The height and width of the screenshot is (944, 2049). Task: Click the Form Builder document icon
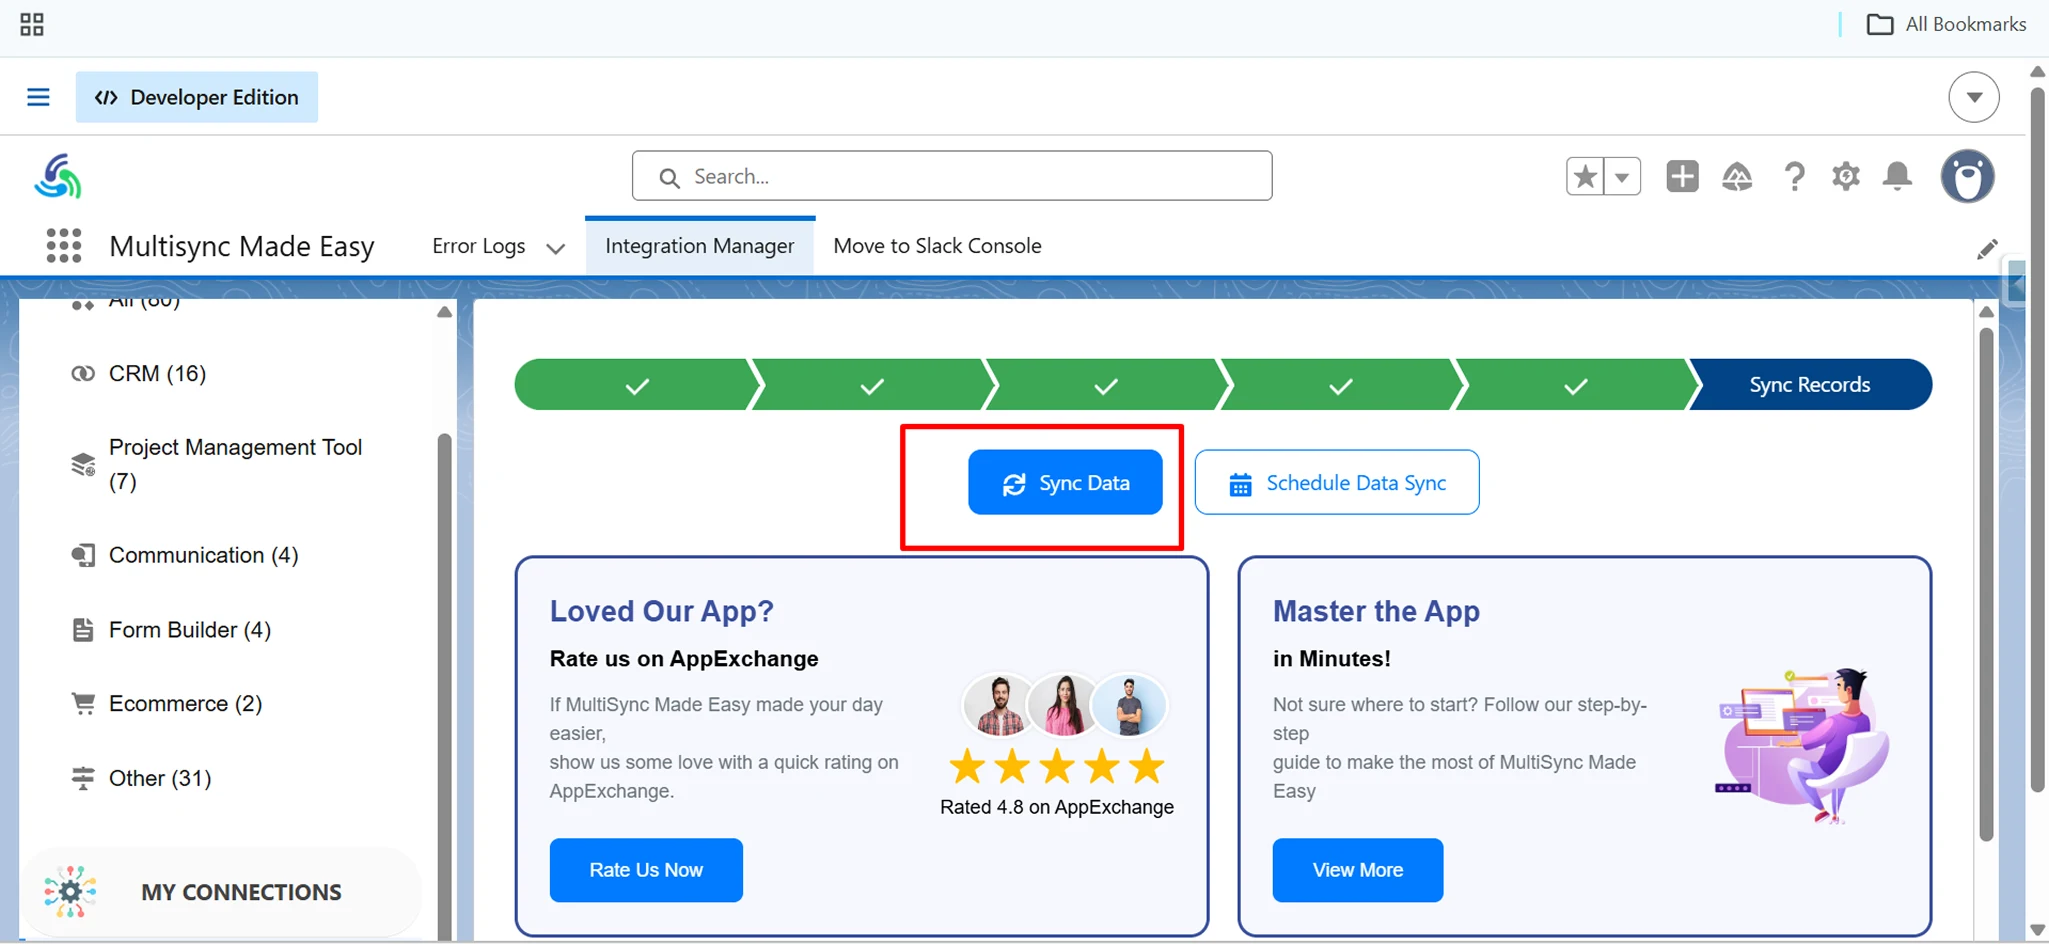click(83, 629)
